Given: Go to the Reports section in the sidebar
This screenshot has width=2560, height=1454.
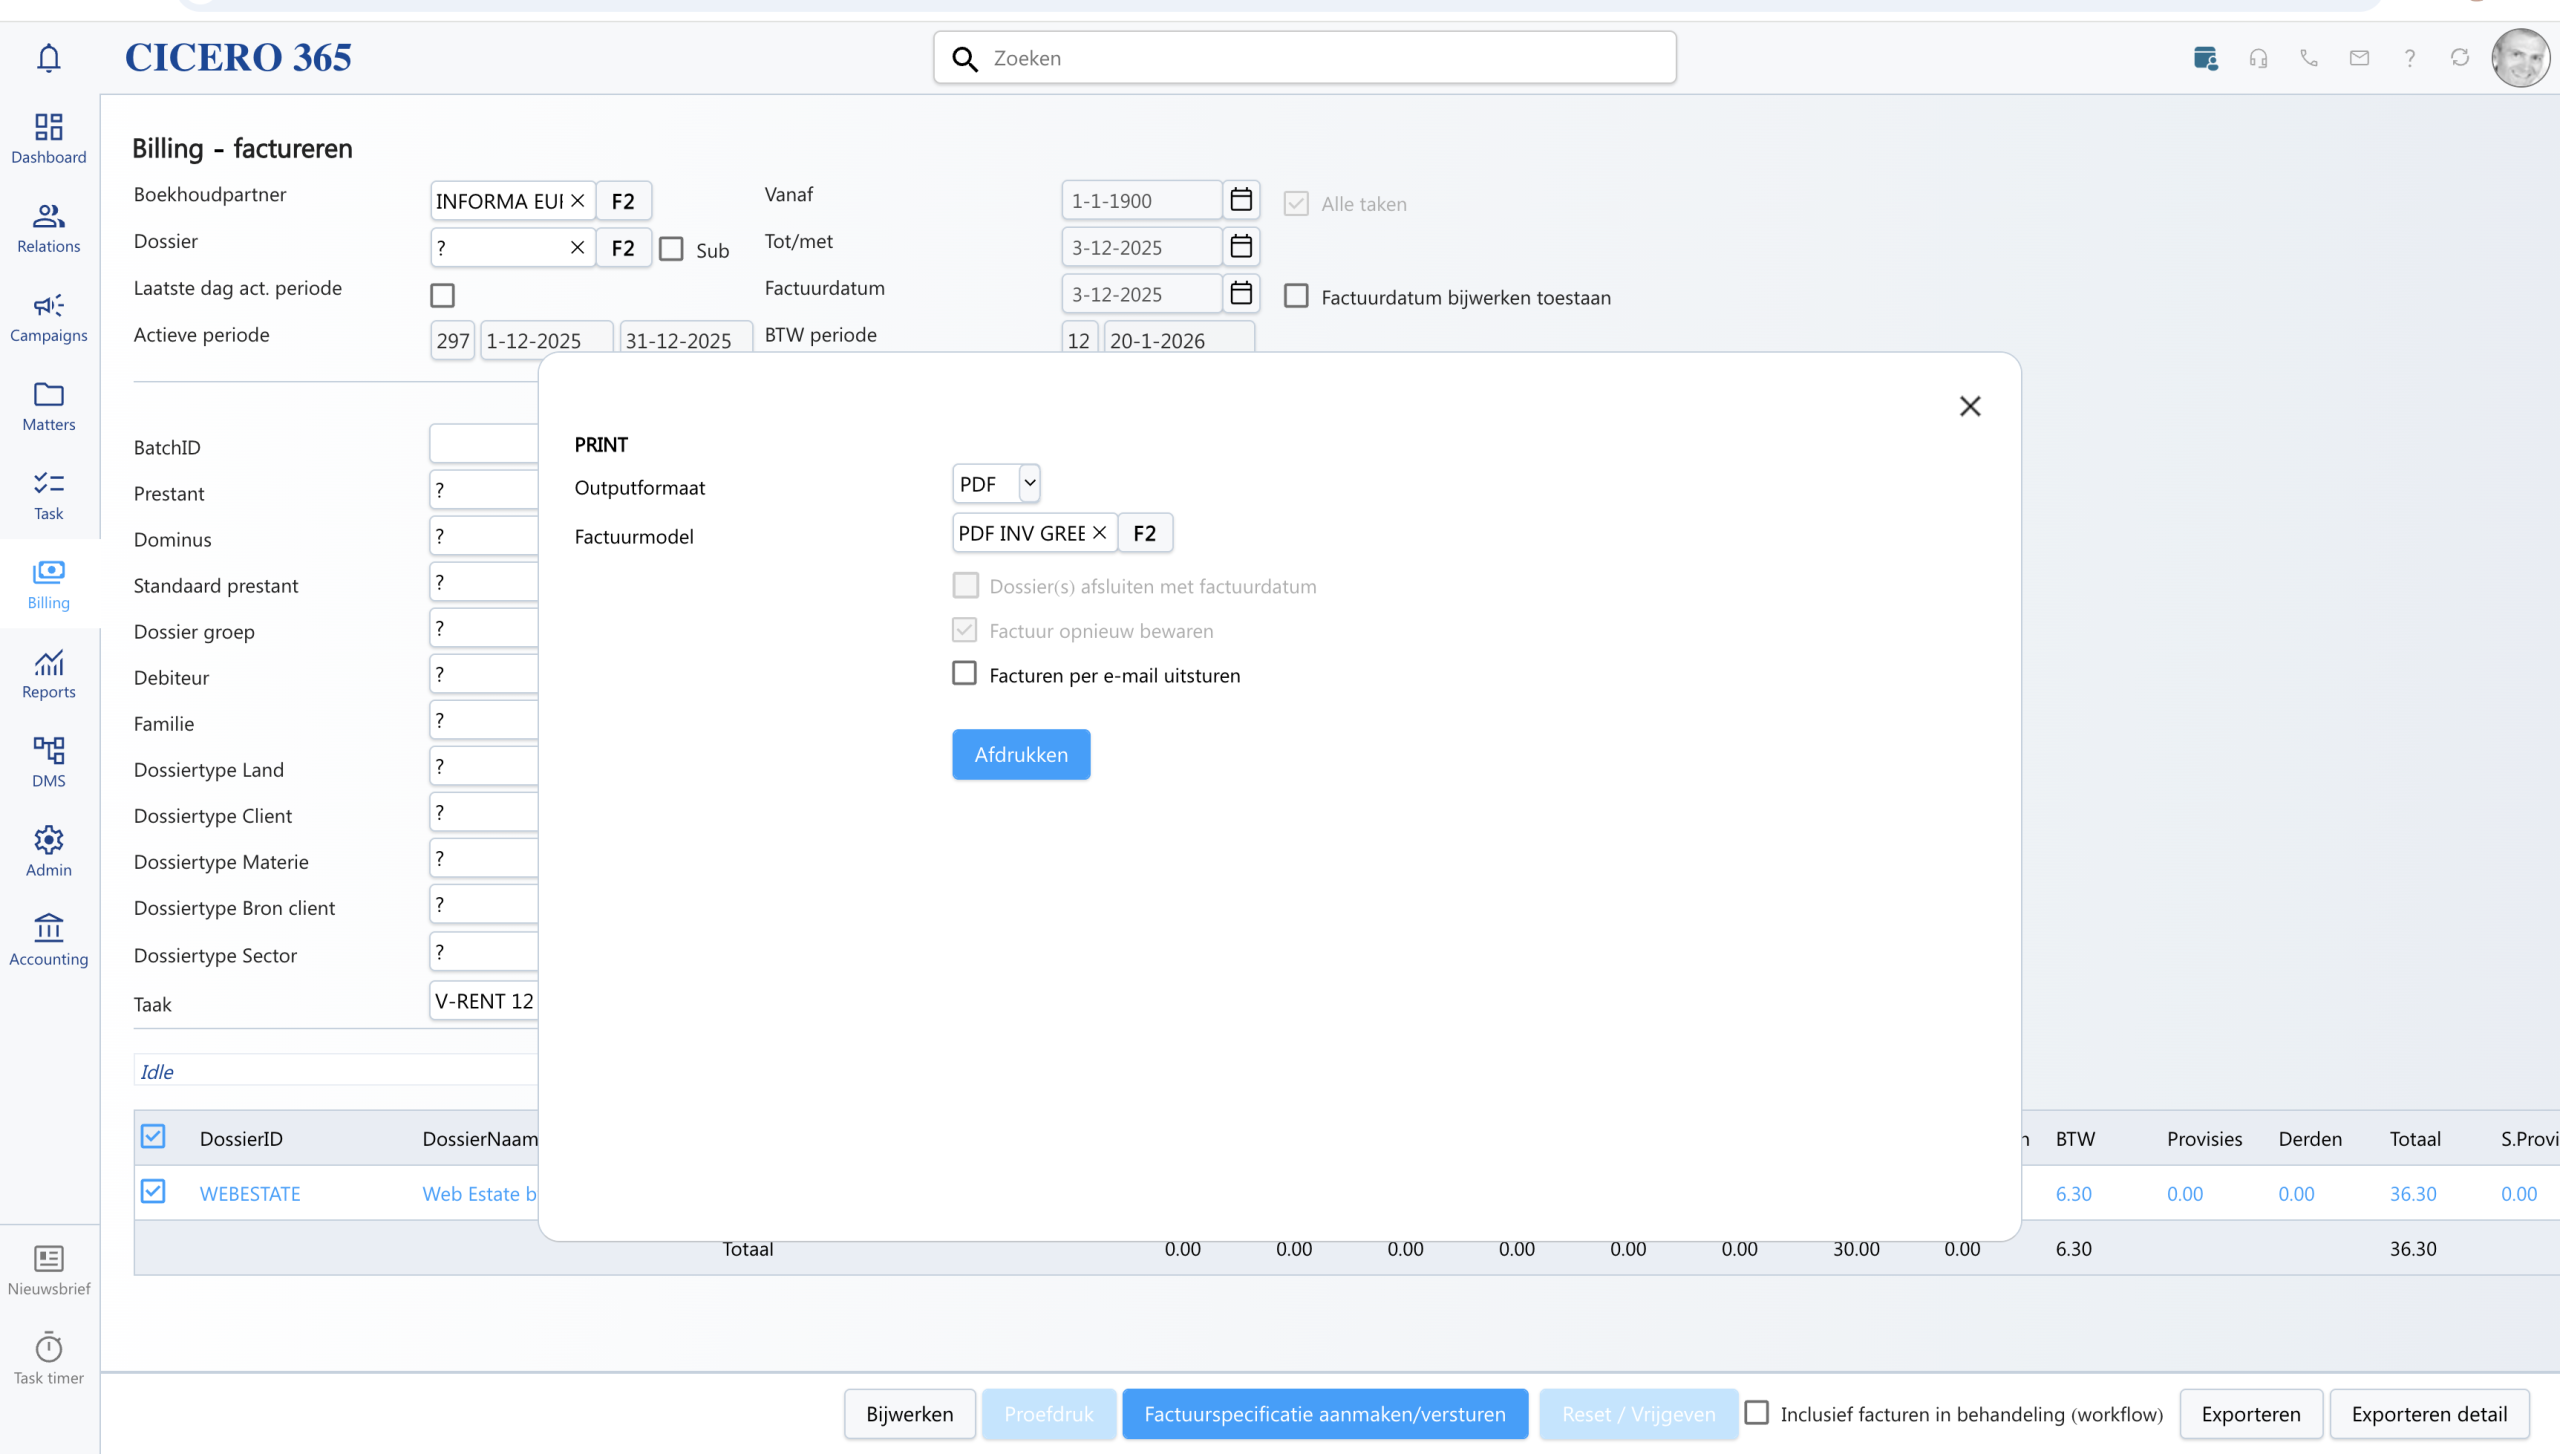Looking at the screenshot, I should [48, 674].
